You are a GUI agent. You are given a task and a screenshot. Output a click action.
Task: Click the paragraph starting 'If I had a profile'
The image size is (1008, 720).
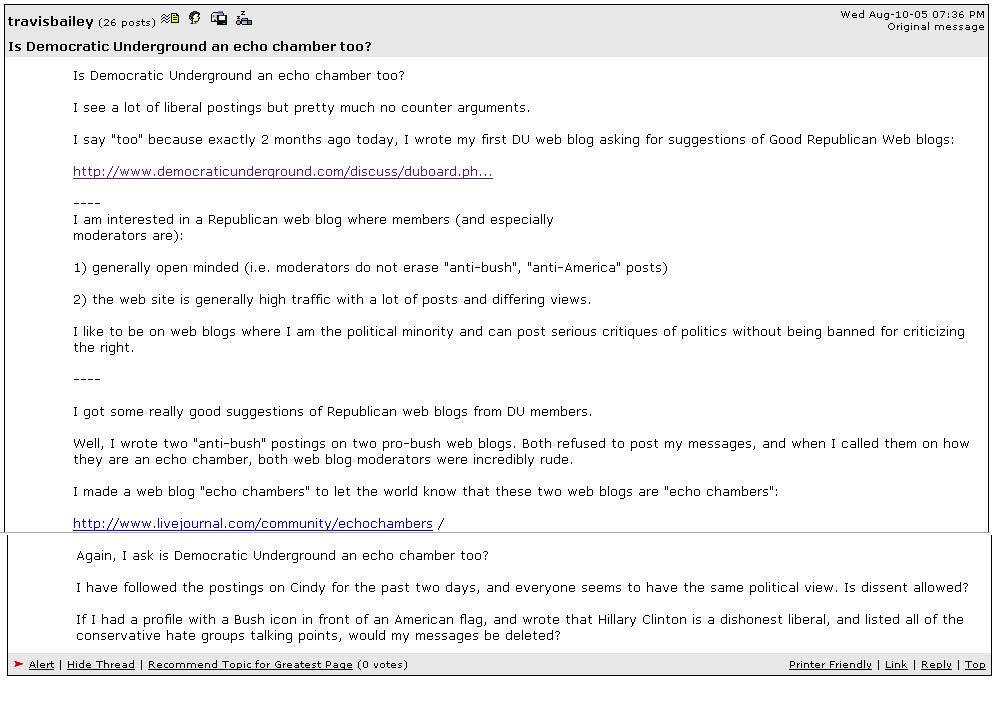pyautogui.click(x=519, y=627)
